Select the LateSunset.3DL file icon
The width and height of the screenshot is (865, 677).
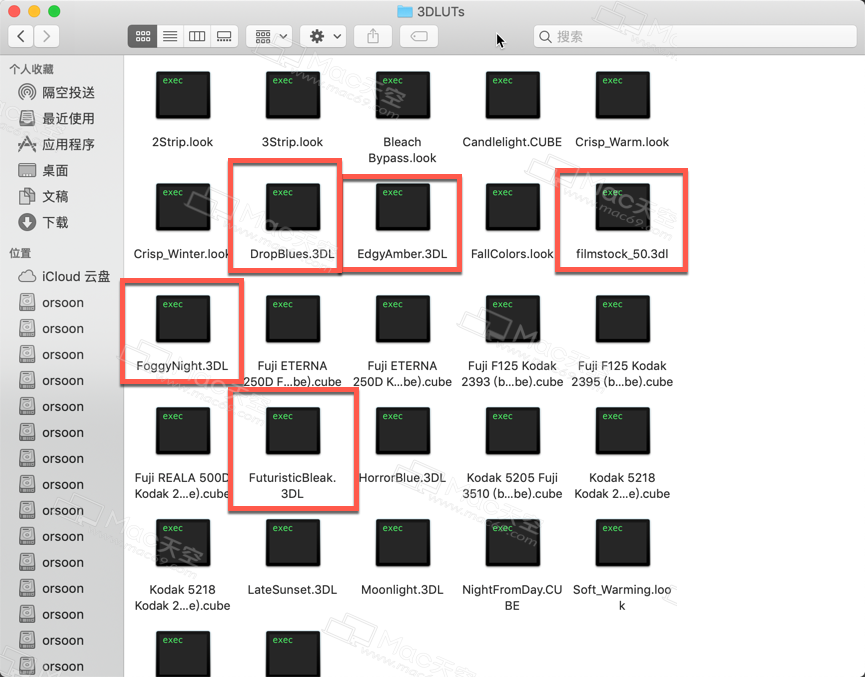292,543
